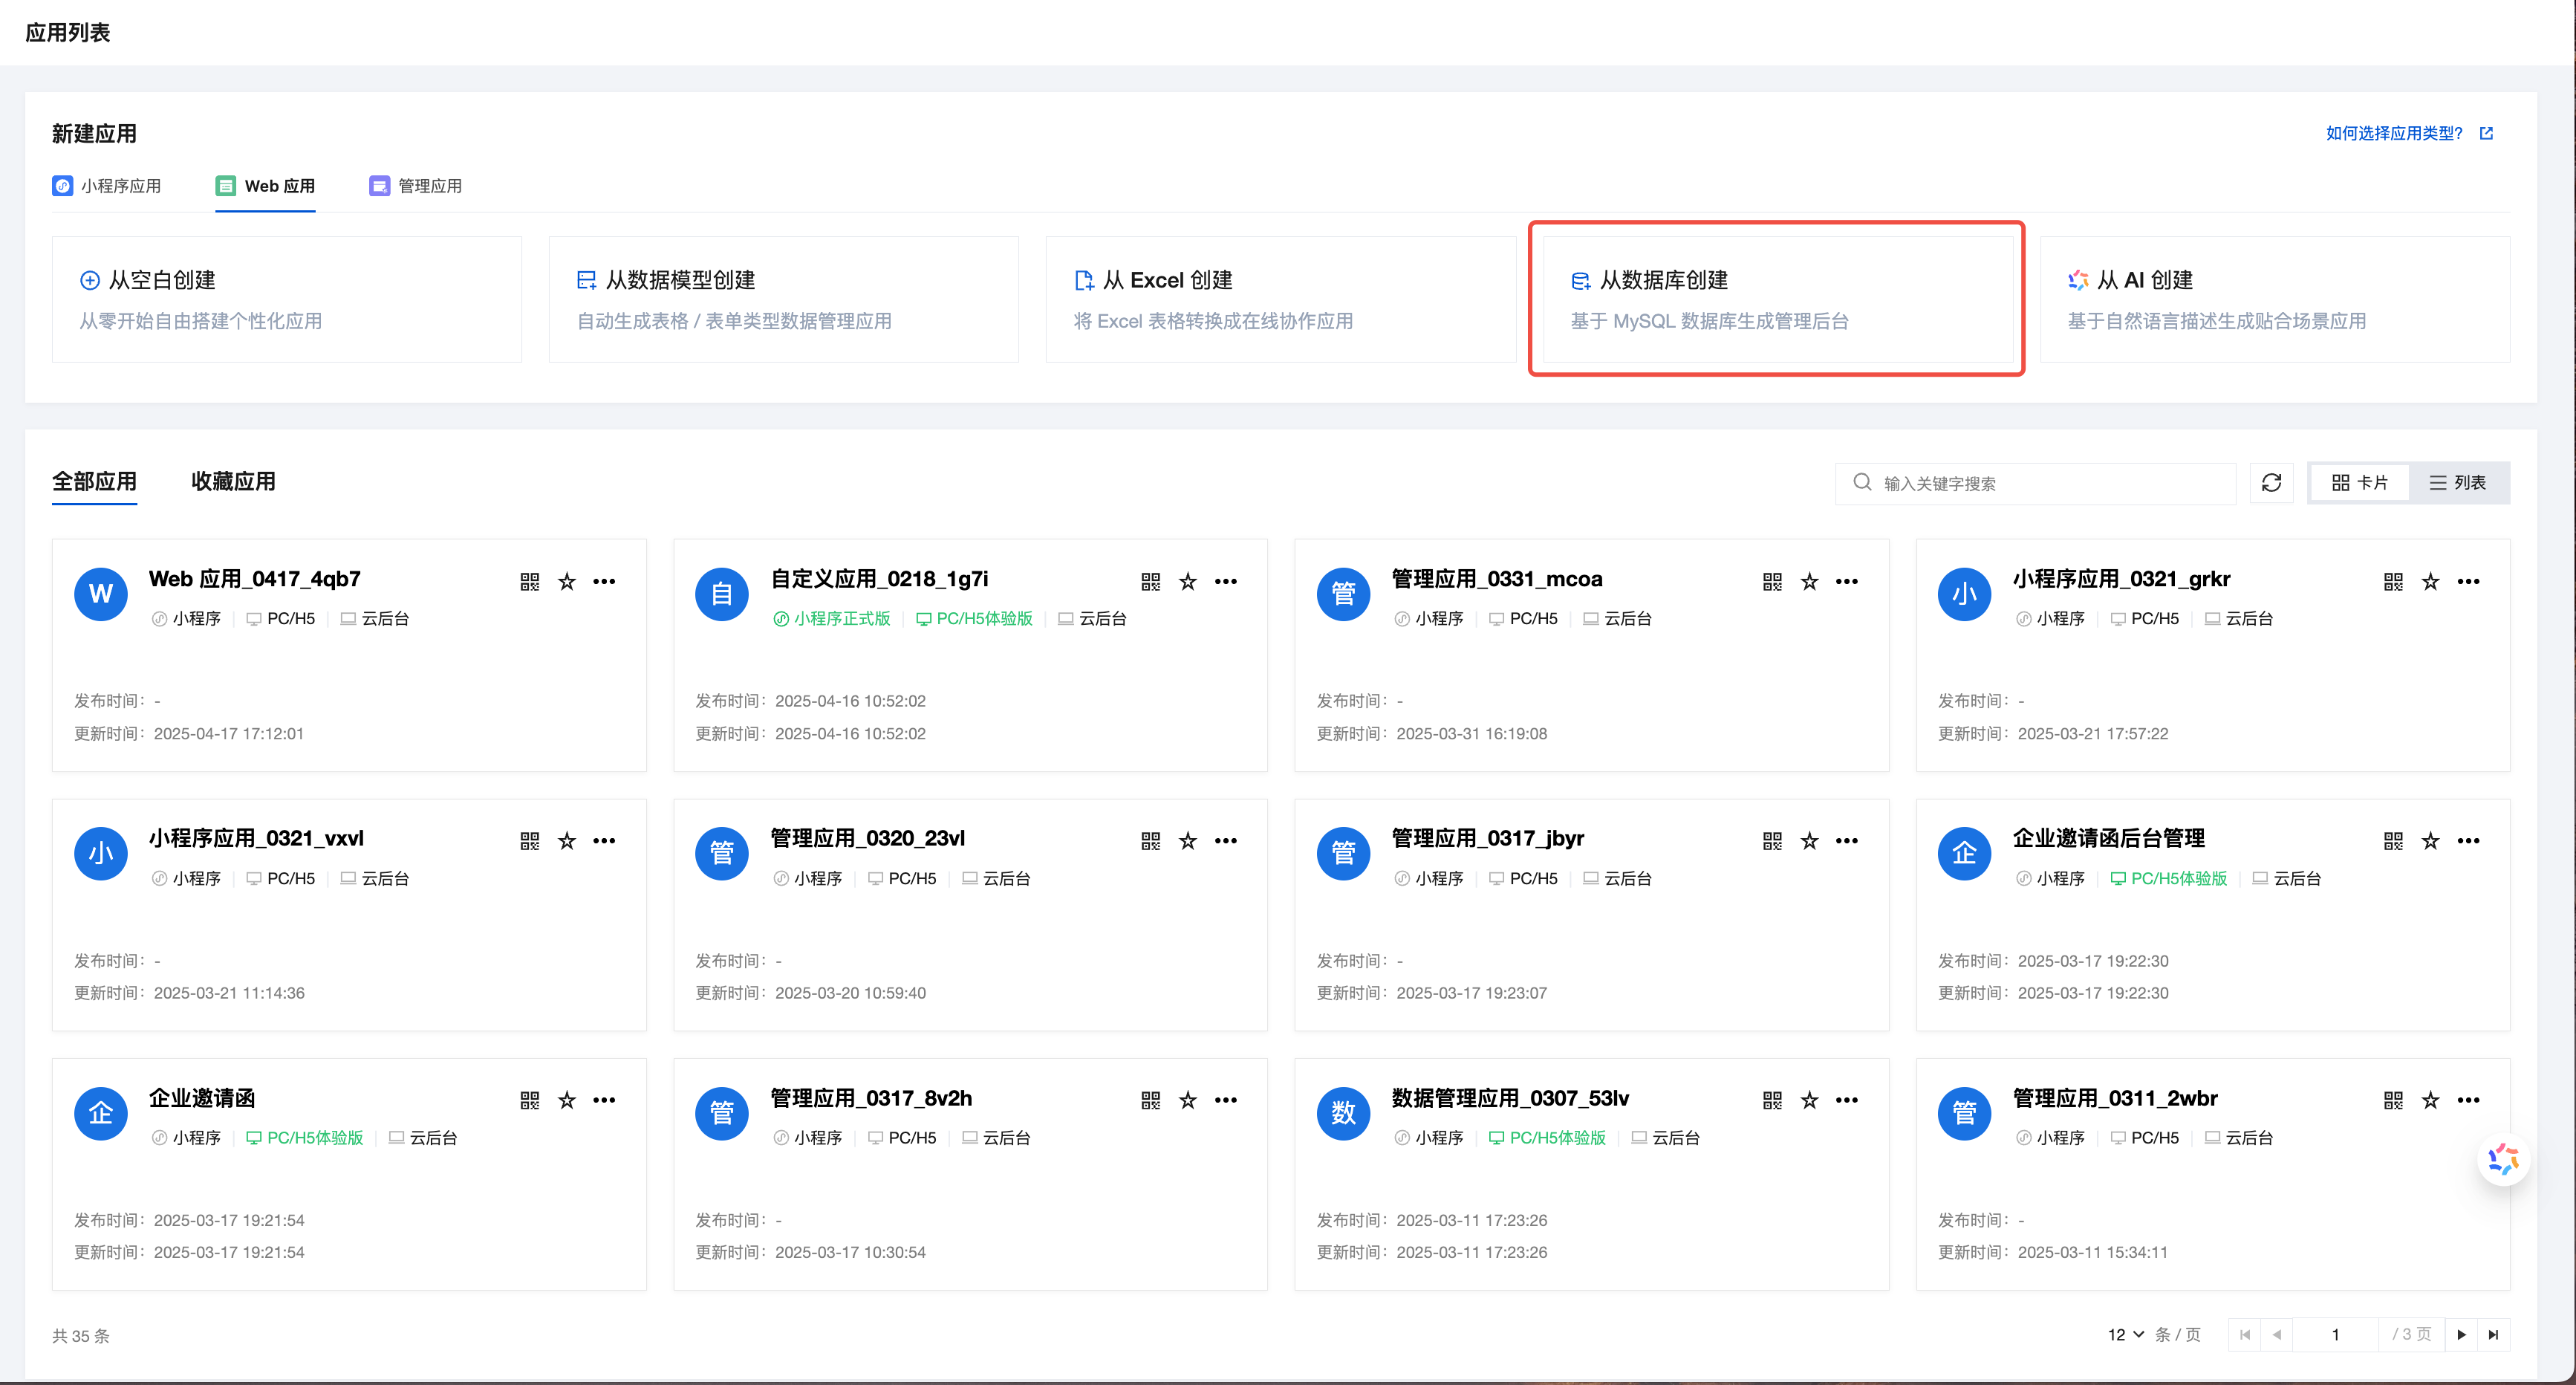The height and width of the screenshot is (1385, 2576).
Task: Create app via 从 AI 创建
Action: tap(2275, 299)
